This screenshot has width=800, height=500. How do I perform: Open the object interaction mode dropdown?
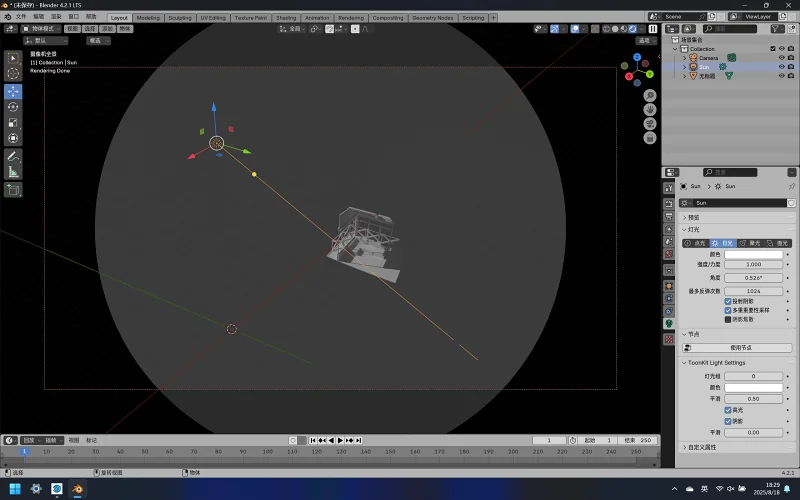pos(41,29)
